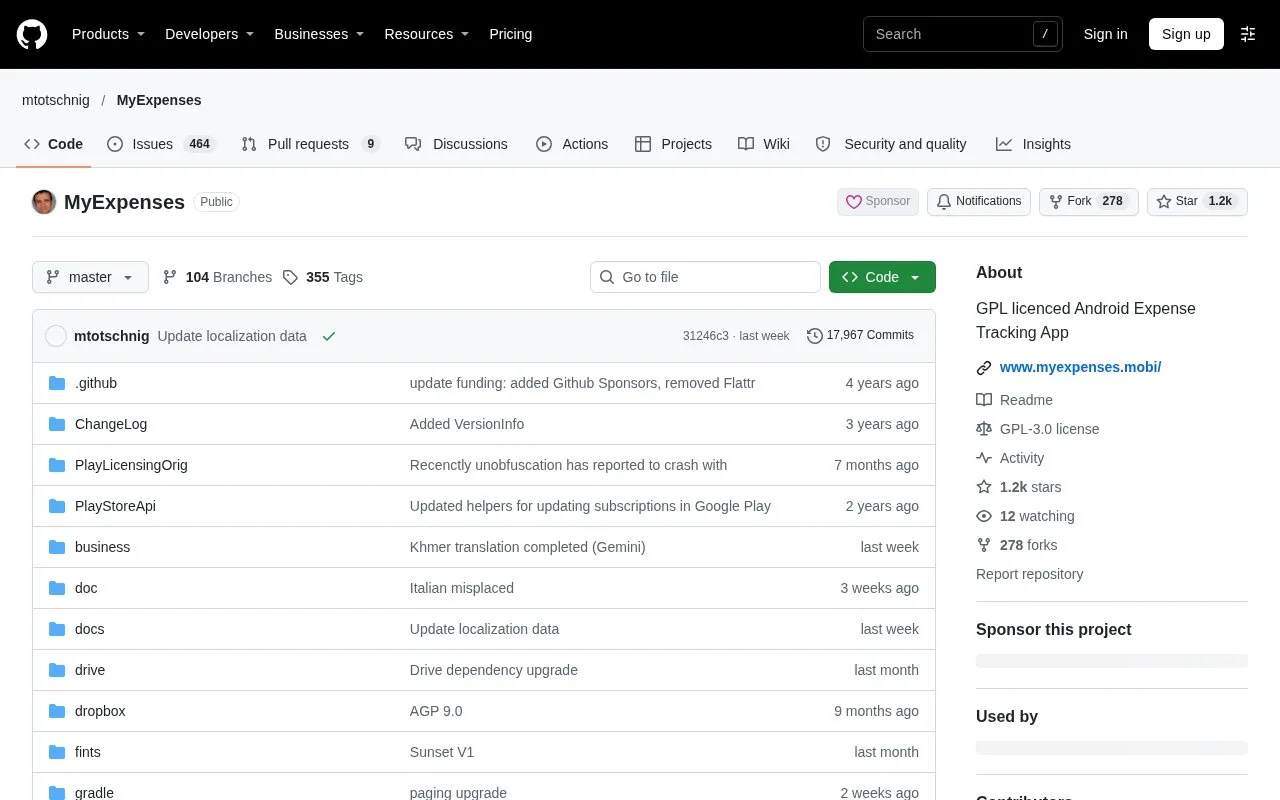Viewport: 1280px width, 800px height.
Task: Expand the Businesses menu
Action: pos(319,34)
